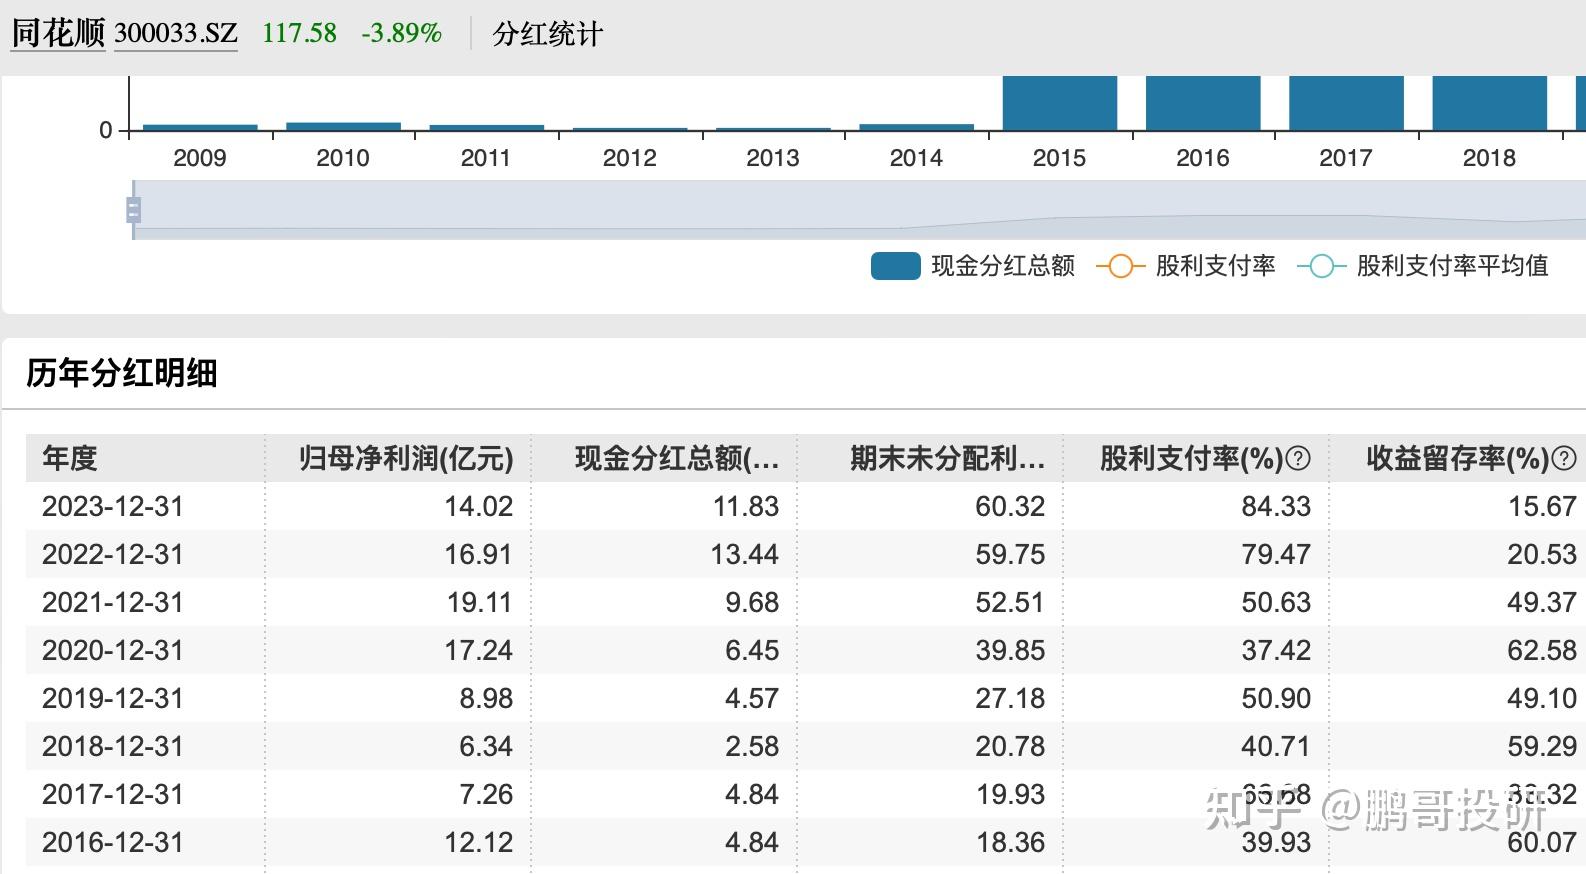1586x874 pixels.
Task: Select the 2021-12-31 row date
Action: (113, 603)
